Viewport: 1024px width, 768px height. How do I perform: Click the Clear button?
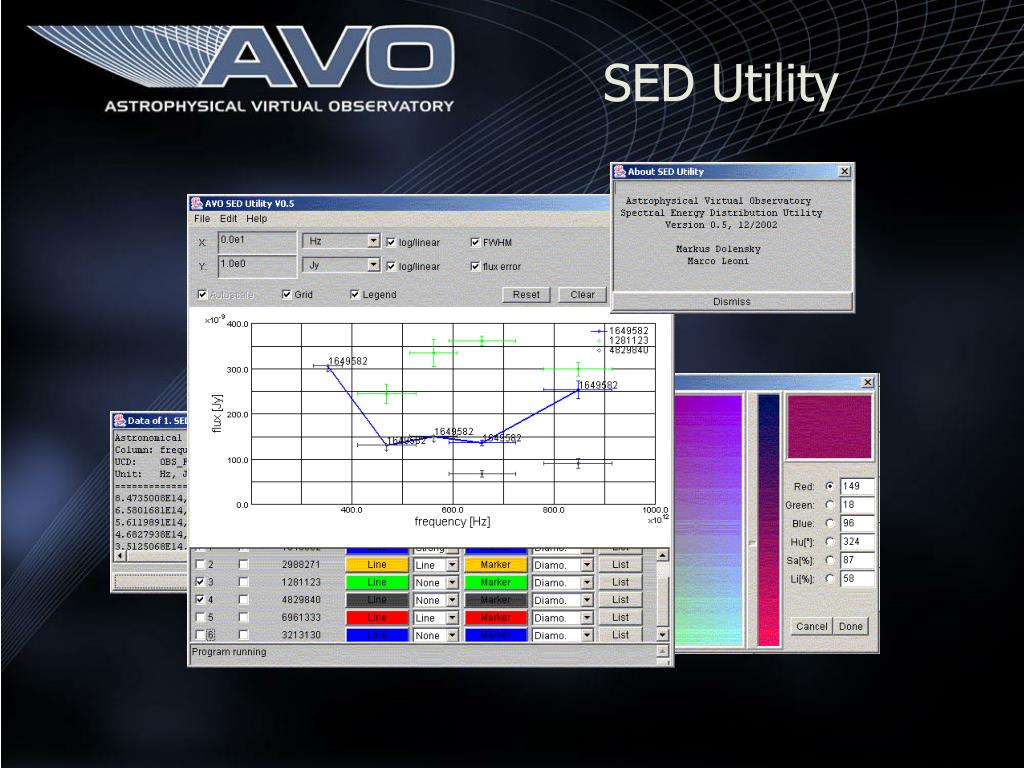pyautogui.click(x=583, y=295)
